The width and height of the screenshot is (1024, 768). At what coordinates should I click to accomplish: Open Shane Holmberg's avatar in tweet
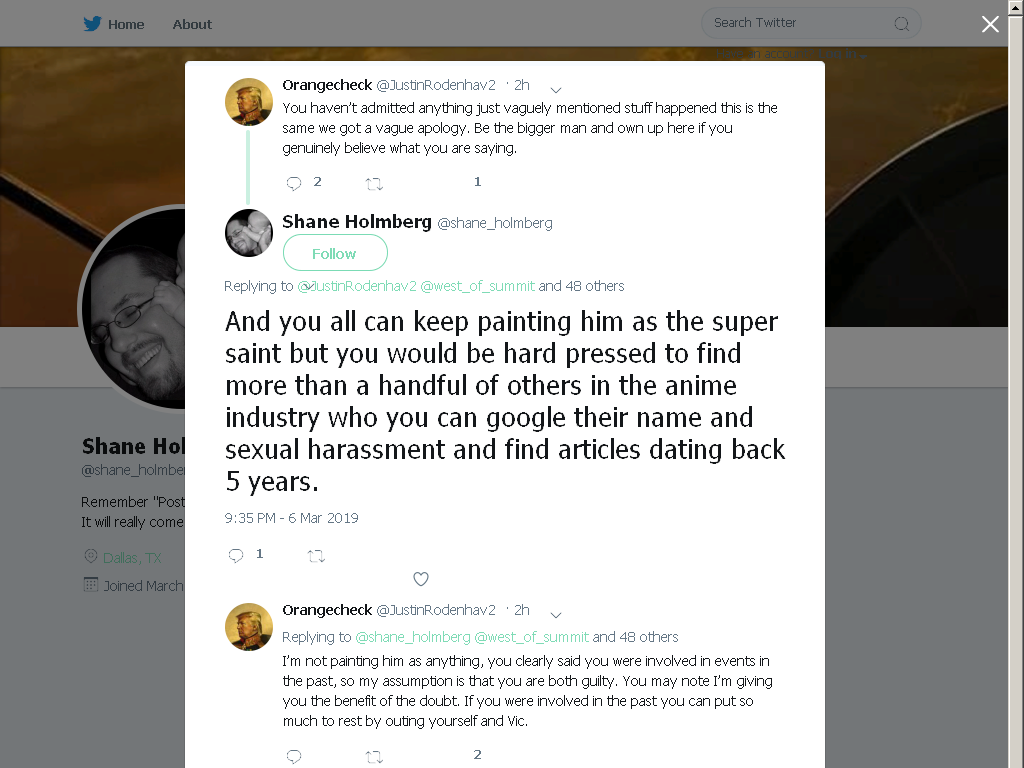(x=249, y=232)
